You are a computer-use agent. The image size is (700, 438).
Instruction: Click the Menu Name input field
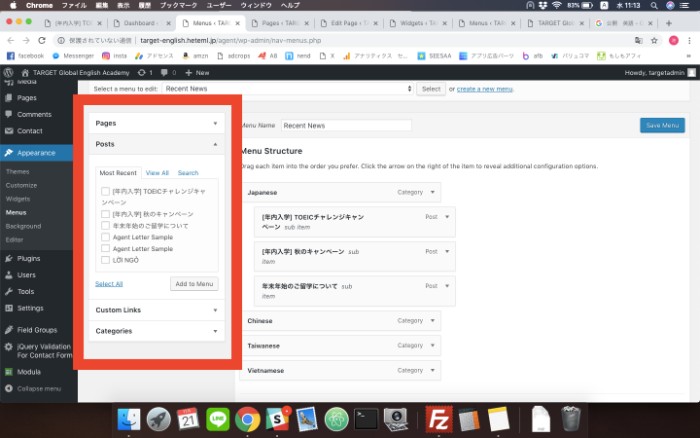[x=345, y=126]
